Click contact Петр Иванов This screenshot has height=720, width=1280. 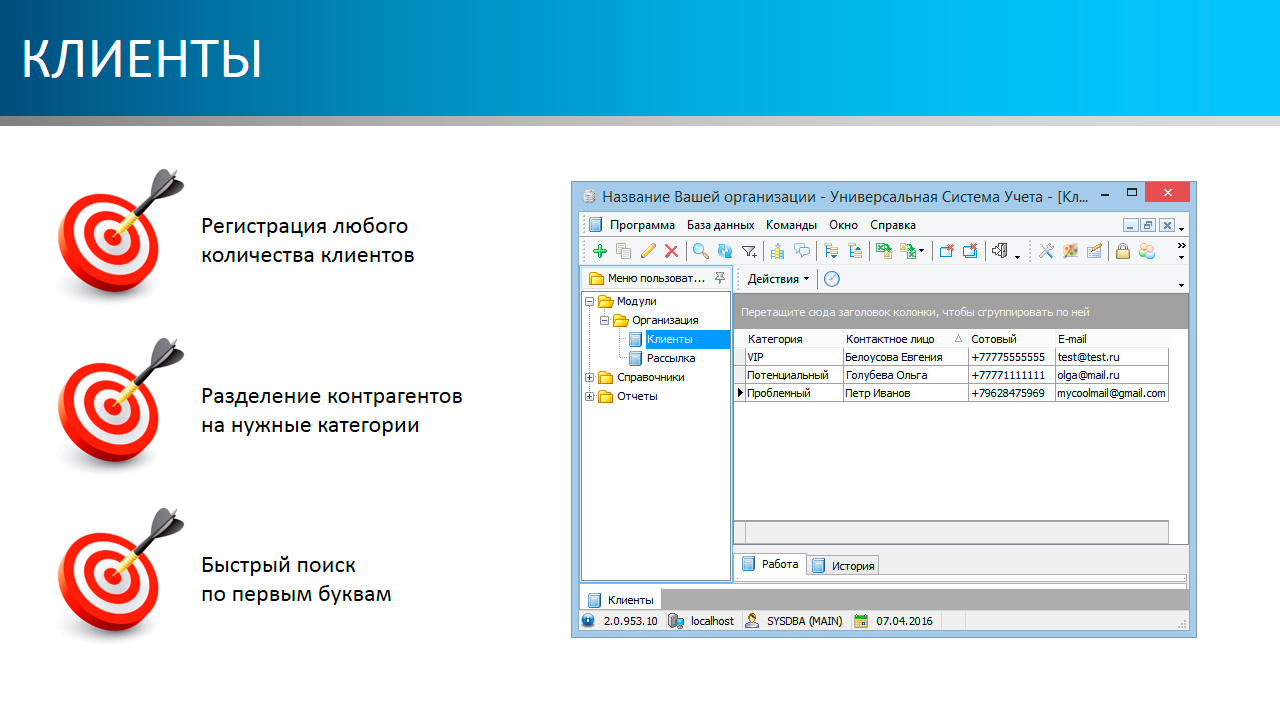click(x=905, y=393)
